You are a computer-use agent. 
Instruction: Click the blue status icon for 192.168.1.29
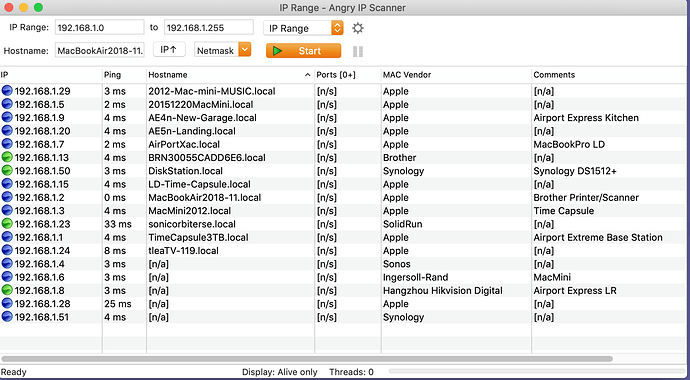pos(7,91)
